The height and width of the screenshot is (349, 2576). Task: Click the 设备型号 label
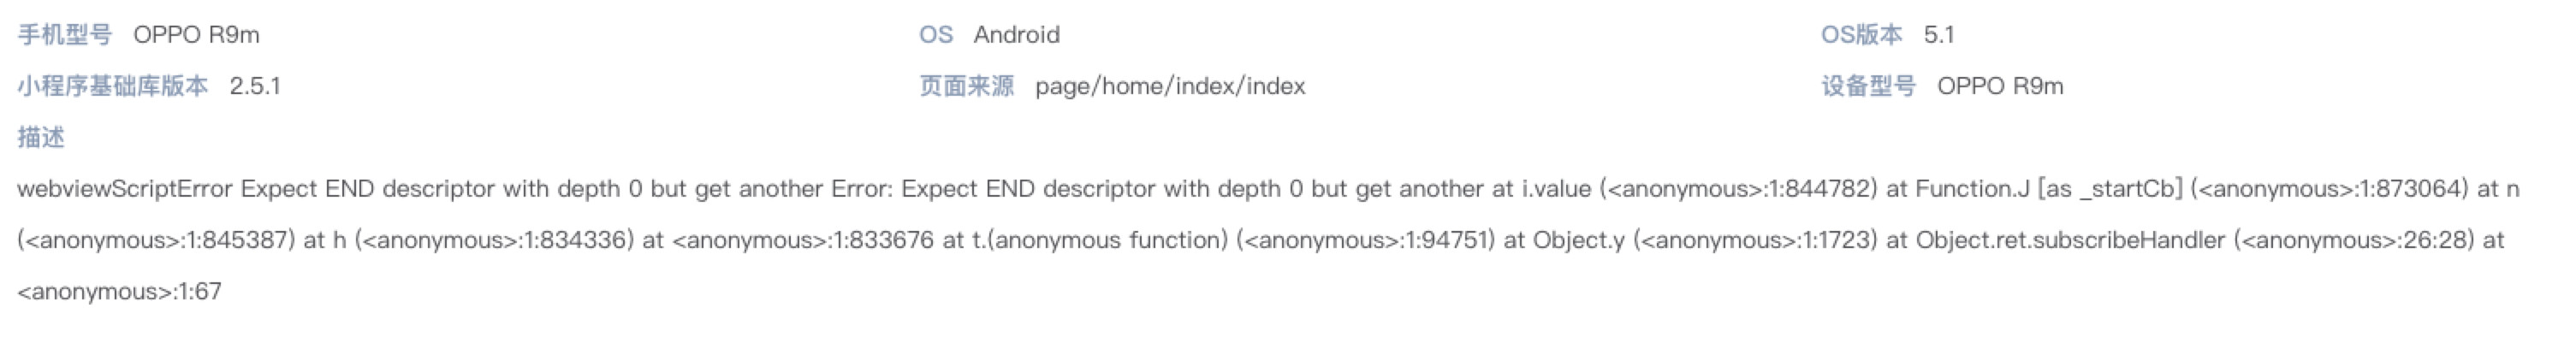click(1868, 86)
